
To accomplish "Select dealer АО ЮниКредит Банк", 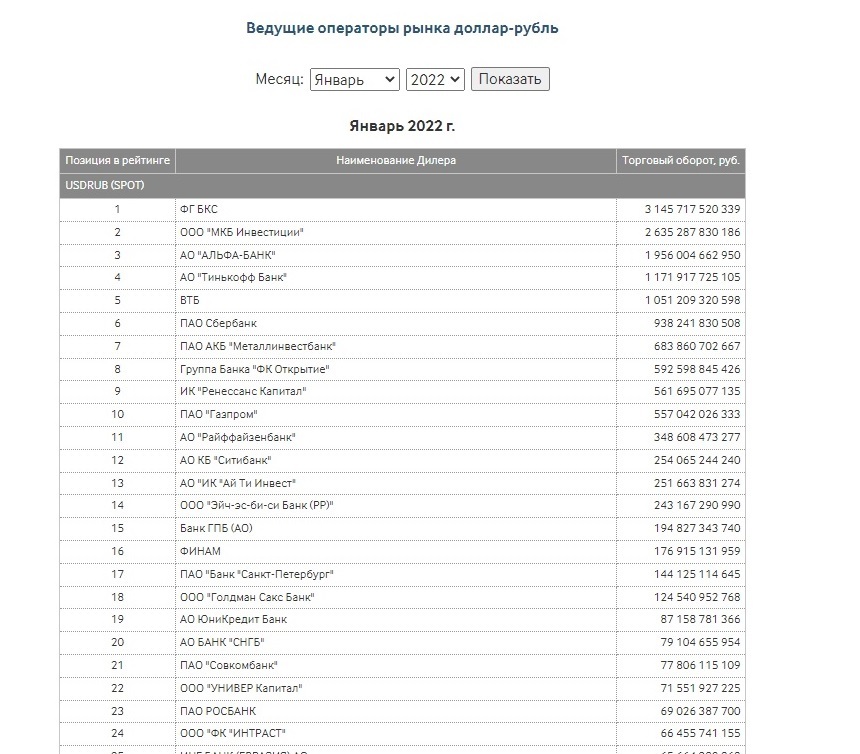I will (x=233, y=620).
